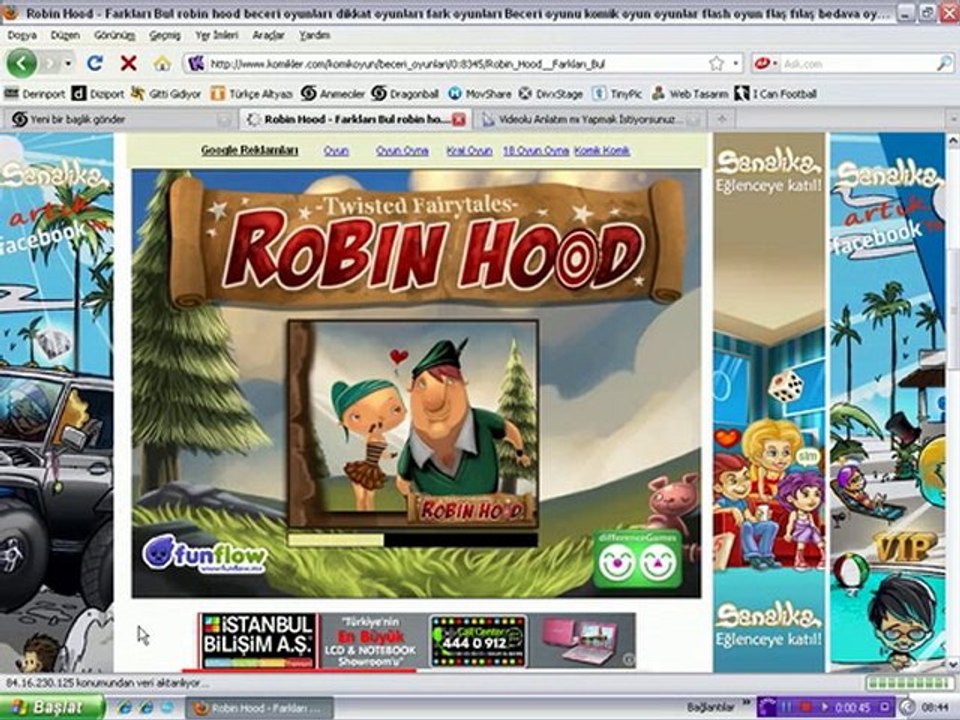The width and height of the screenshot is (960, 720).
Task: Go back with the green back arrow
Action: 21,63
